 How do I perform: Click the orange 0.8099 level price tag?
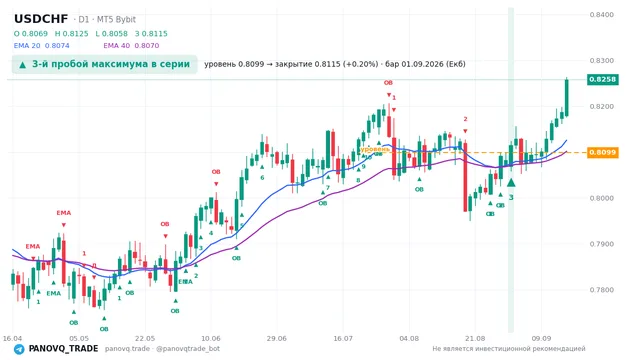point(603,153)
